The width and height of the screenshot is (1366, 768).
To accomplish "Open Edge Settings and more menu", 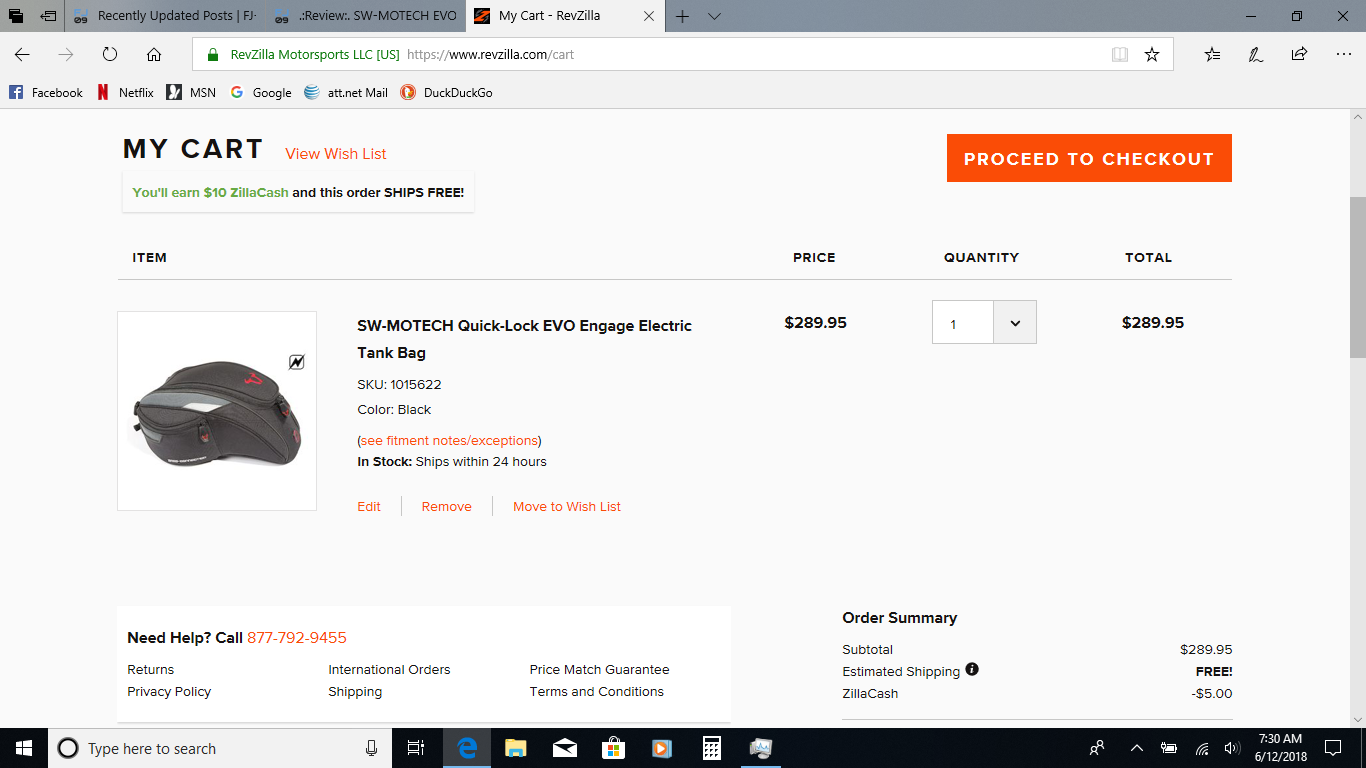I will pos(1343,54).
